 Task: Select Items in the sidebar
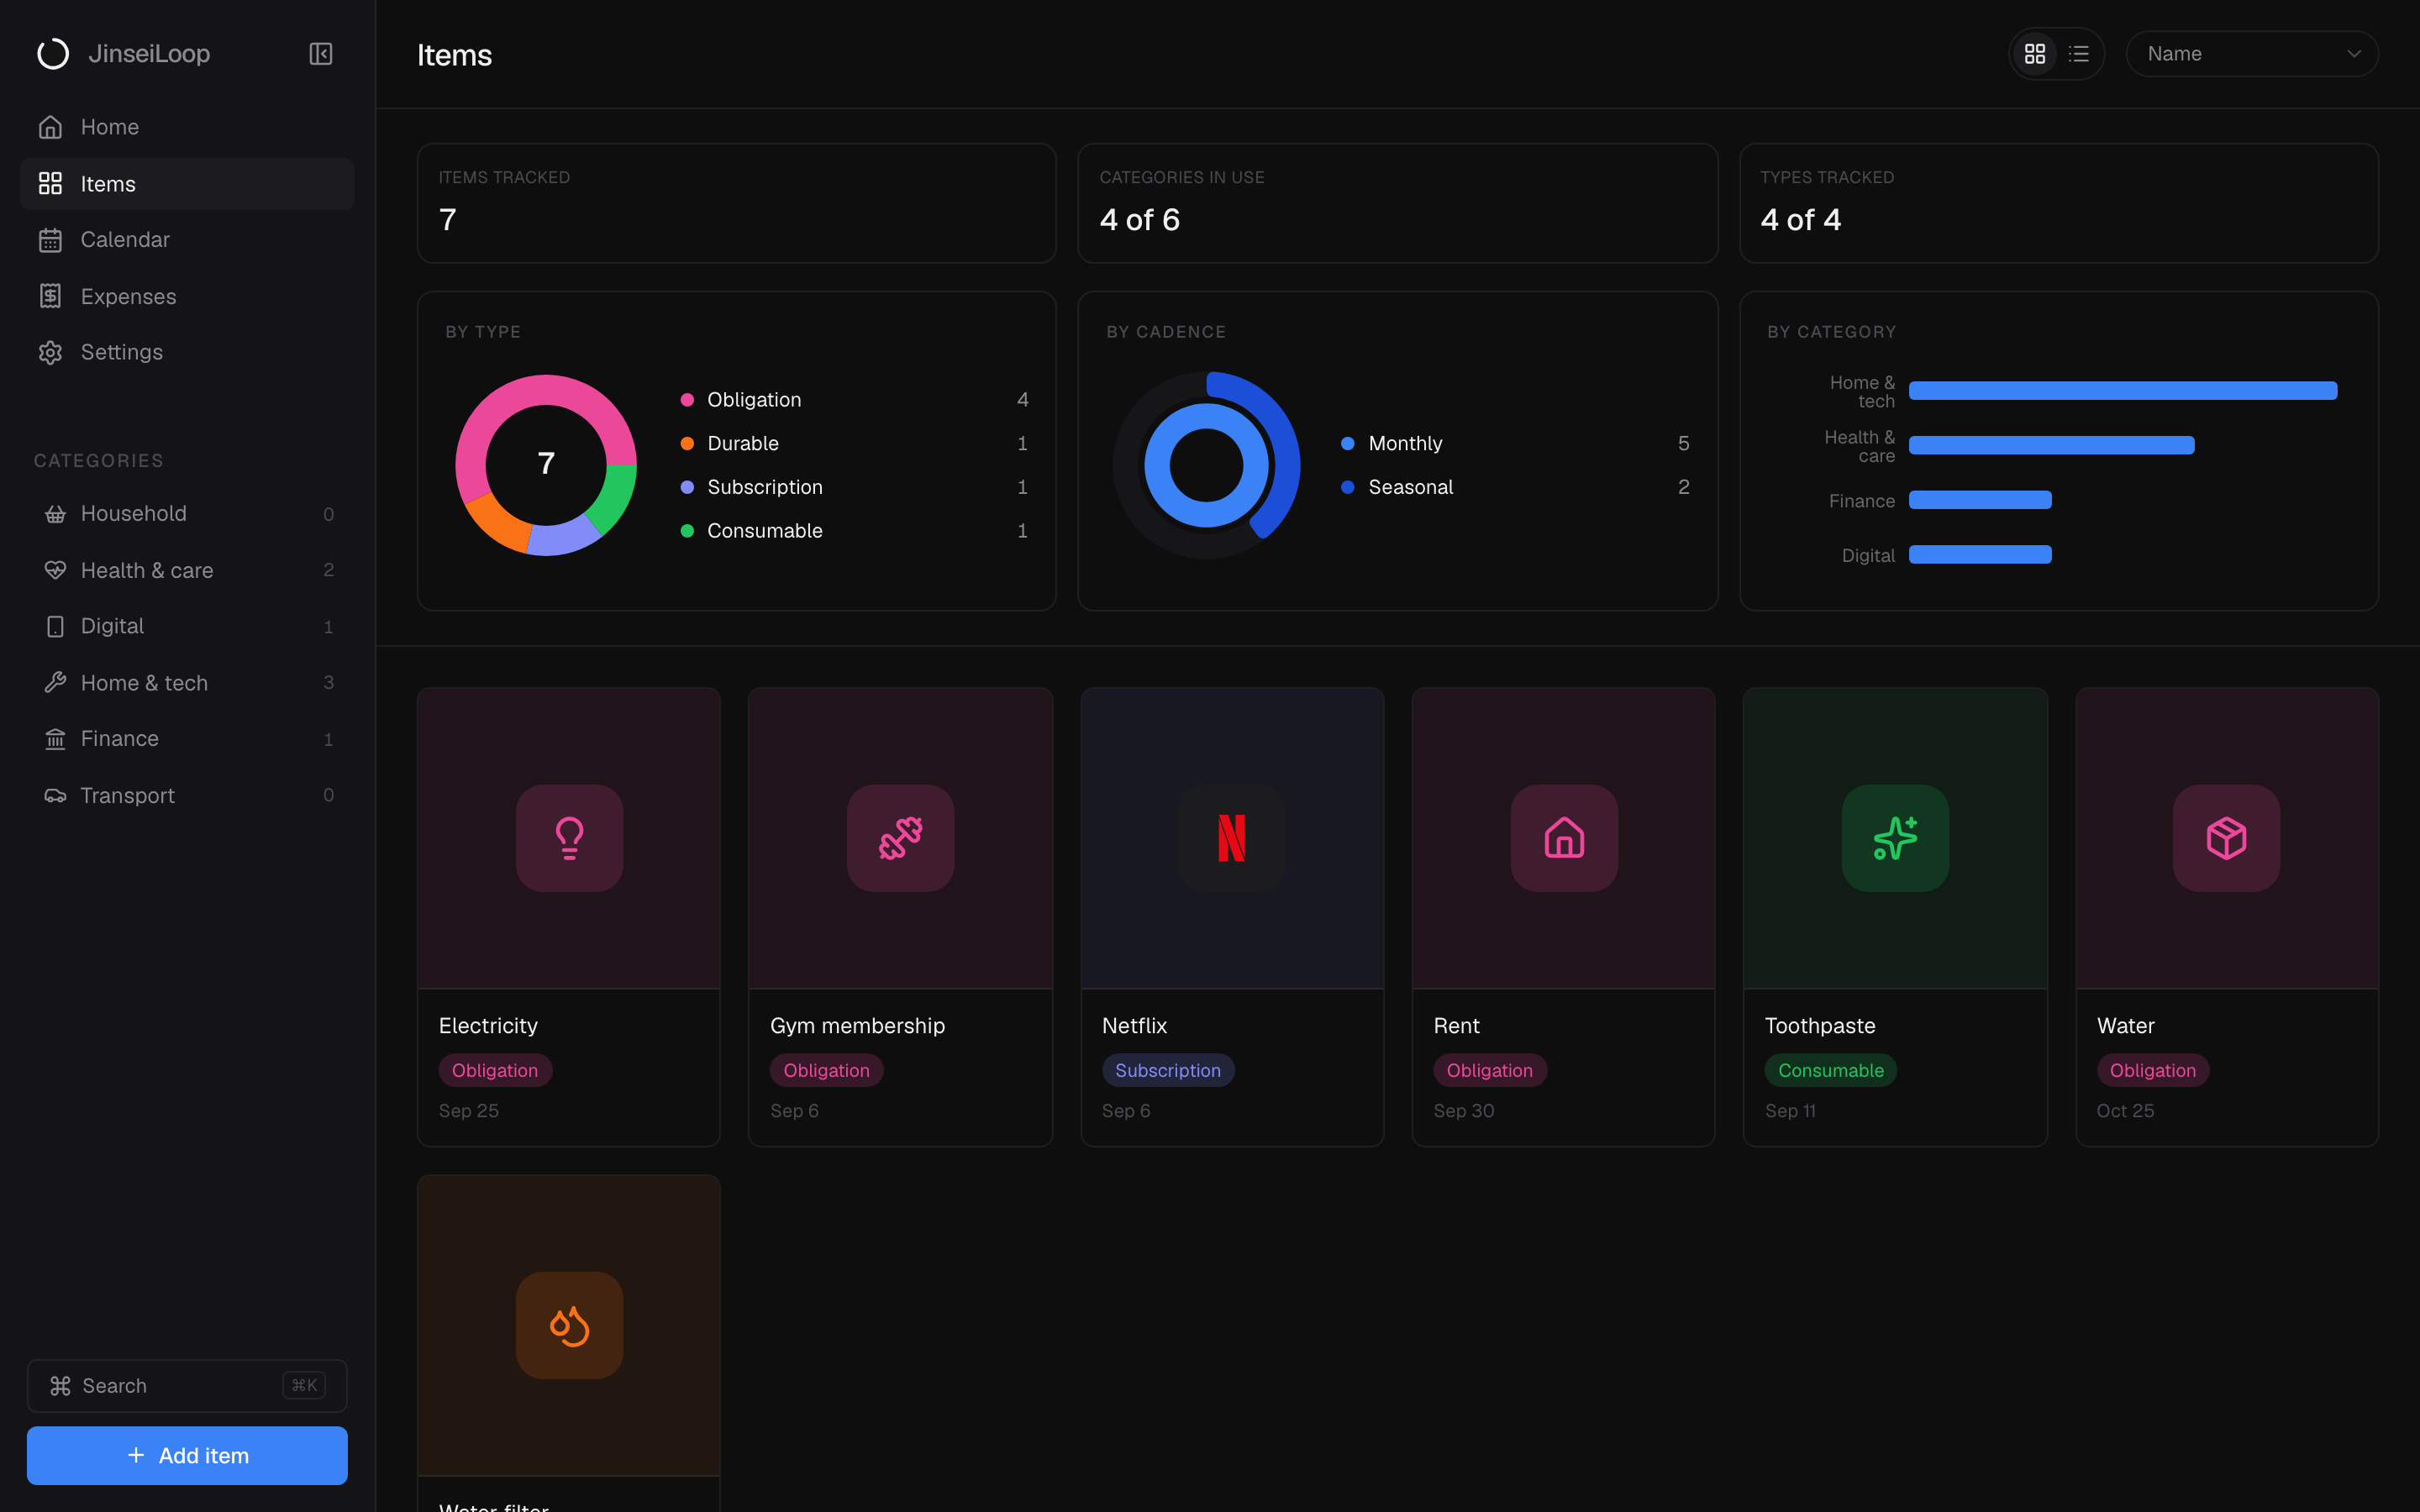pos(187,184)
